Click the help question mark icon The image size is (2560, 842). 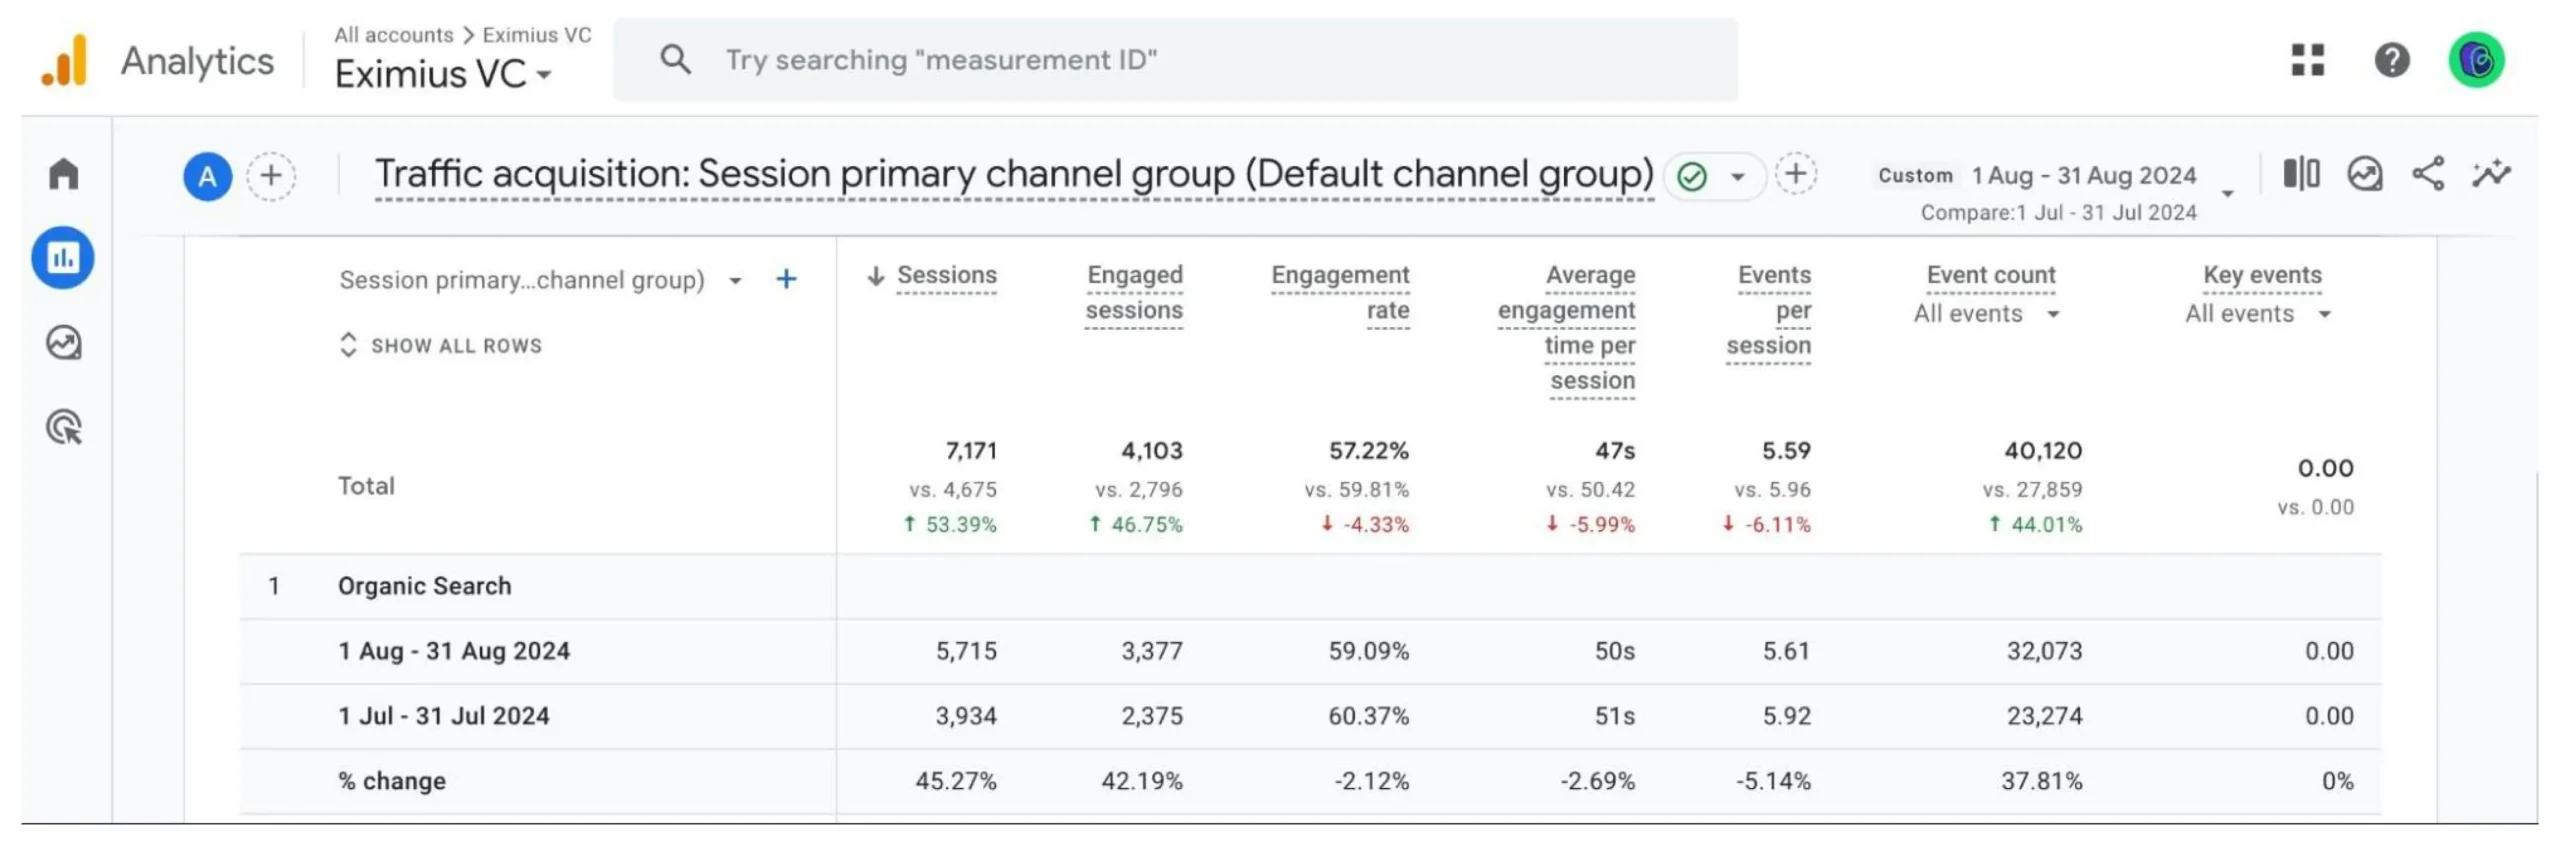2391,60
